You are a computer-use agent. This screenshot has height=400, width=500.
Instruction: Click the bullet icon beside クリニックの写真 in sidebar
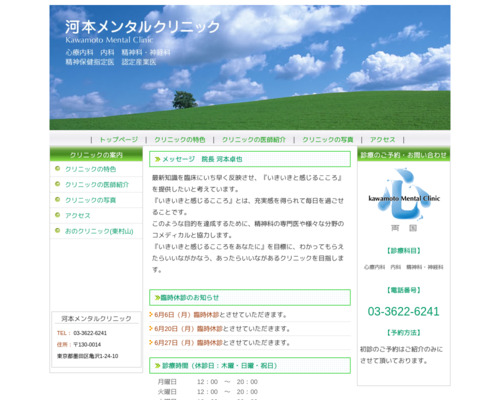point(57,200)
